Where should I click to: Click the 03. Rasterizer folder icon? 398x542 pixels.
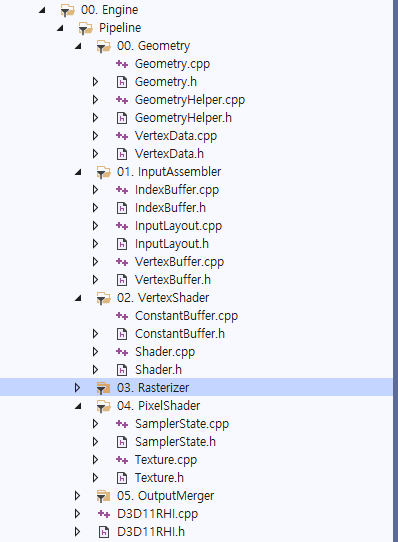point(103,388)
